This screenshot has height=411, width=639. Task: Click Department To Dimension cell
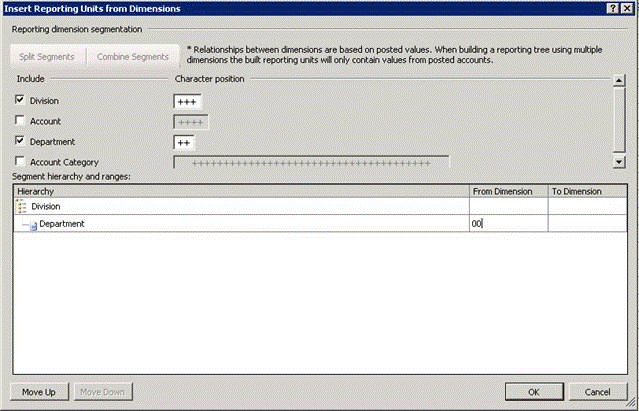588,224
